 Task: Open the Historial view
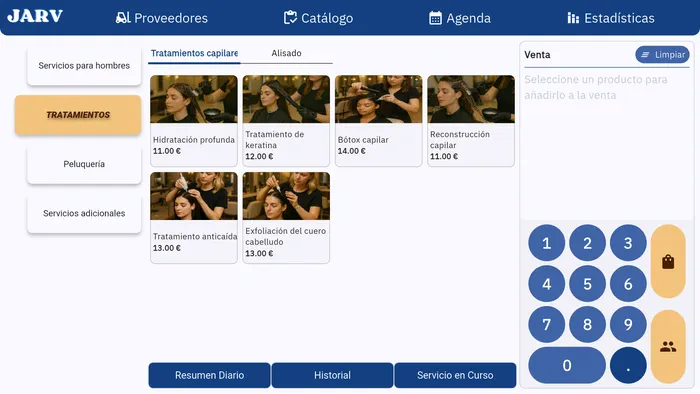pos(332,375)
